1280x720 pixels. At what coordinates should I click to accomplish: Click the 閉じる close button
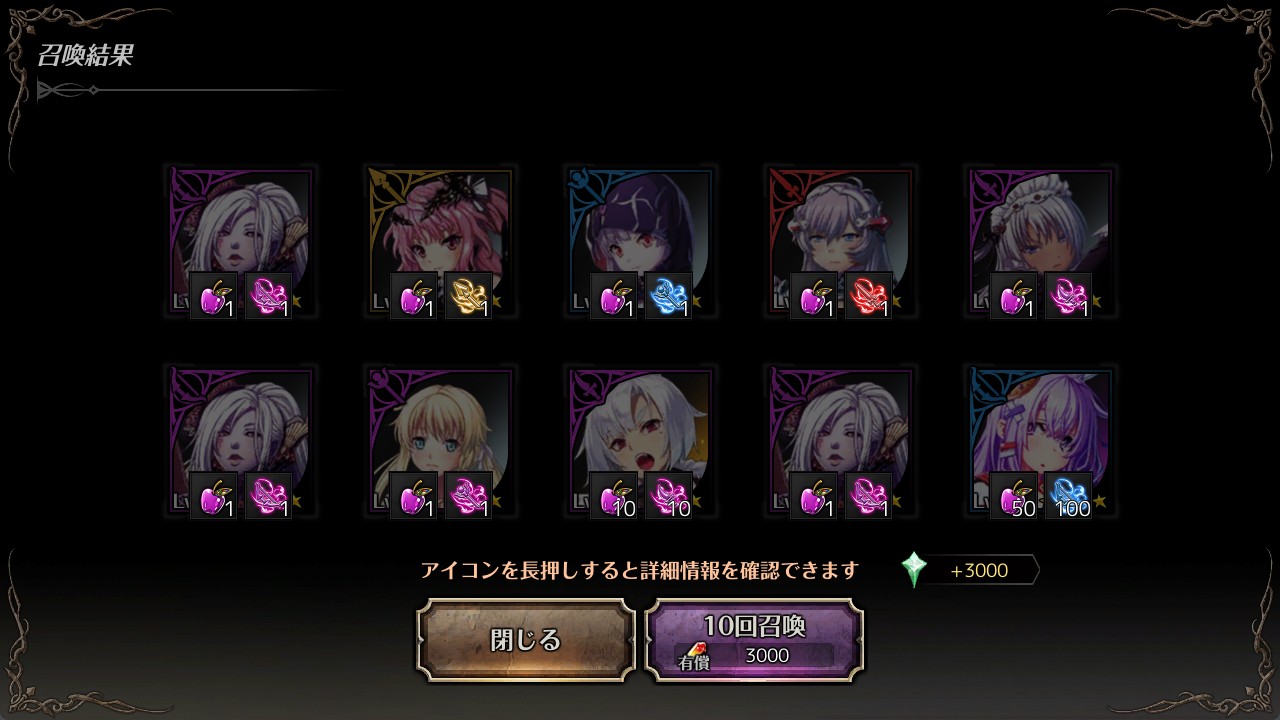526,640
